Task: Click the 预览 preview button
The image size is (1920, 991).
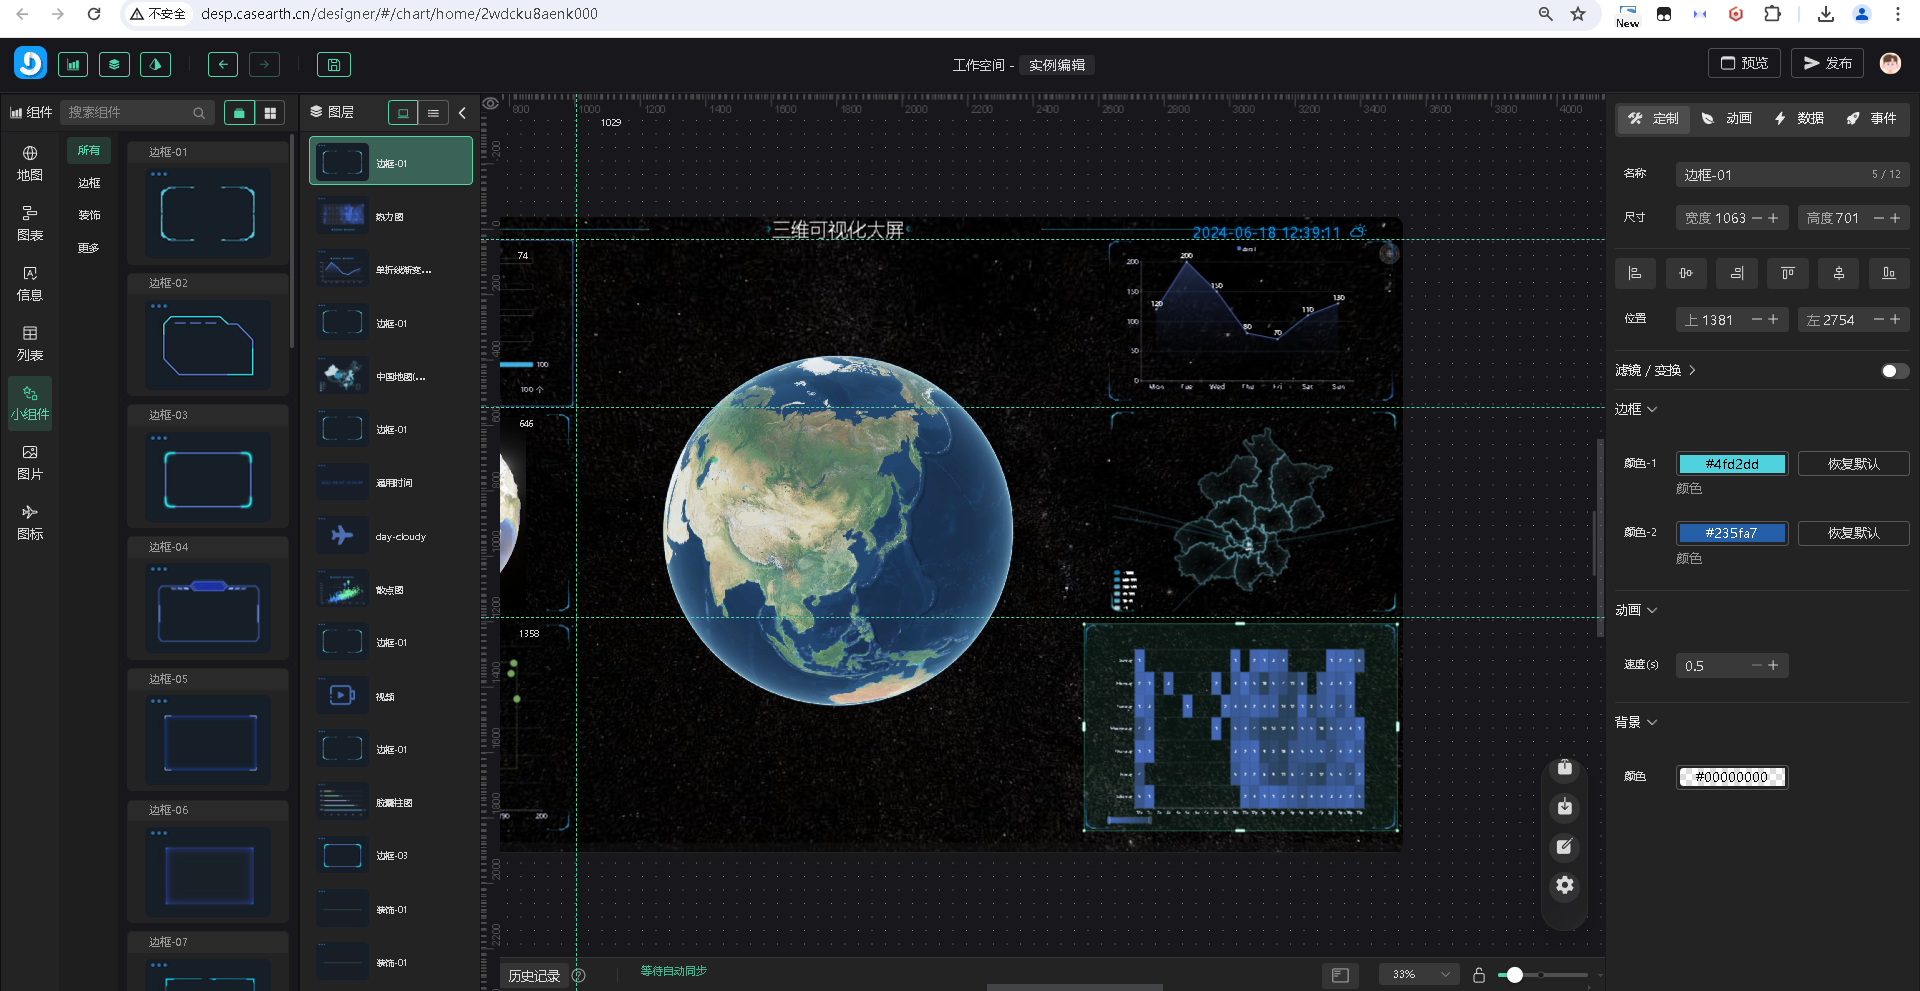Action: point(1744,63)
